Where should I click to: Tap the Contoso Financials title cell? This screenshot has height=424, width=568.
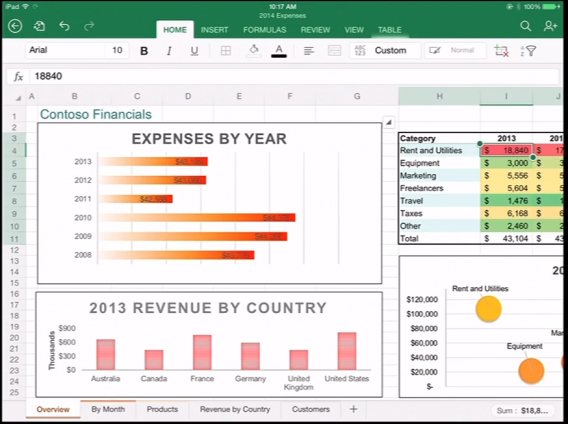(96, 115)
